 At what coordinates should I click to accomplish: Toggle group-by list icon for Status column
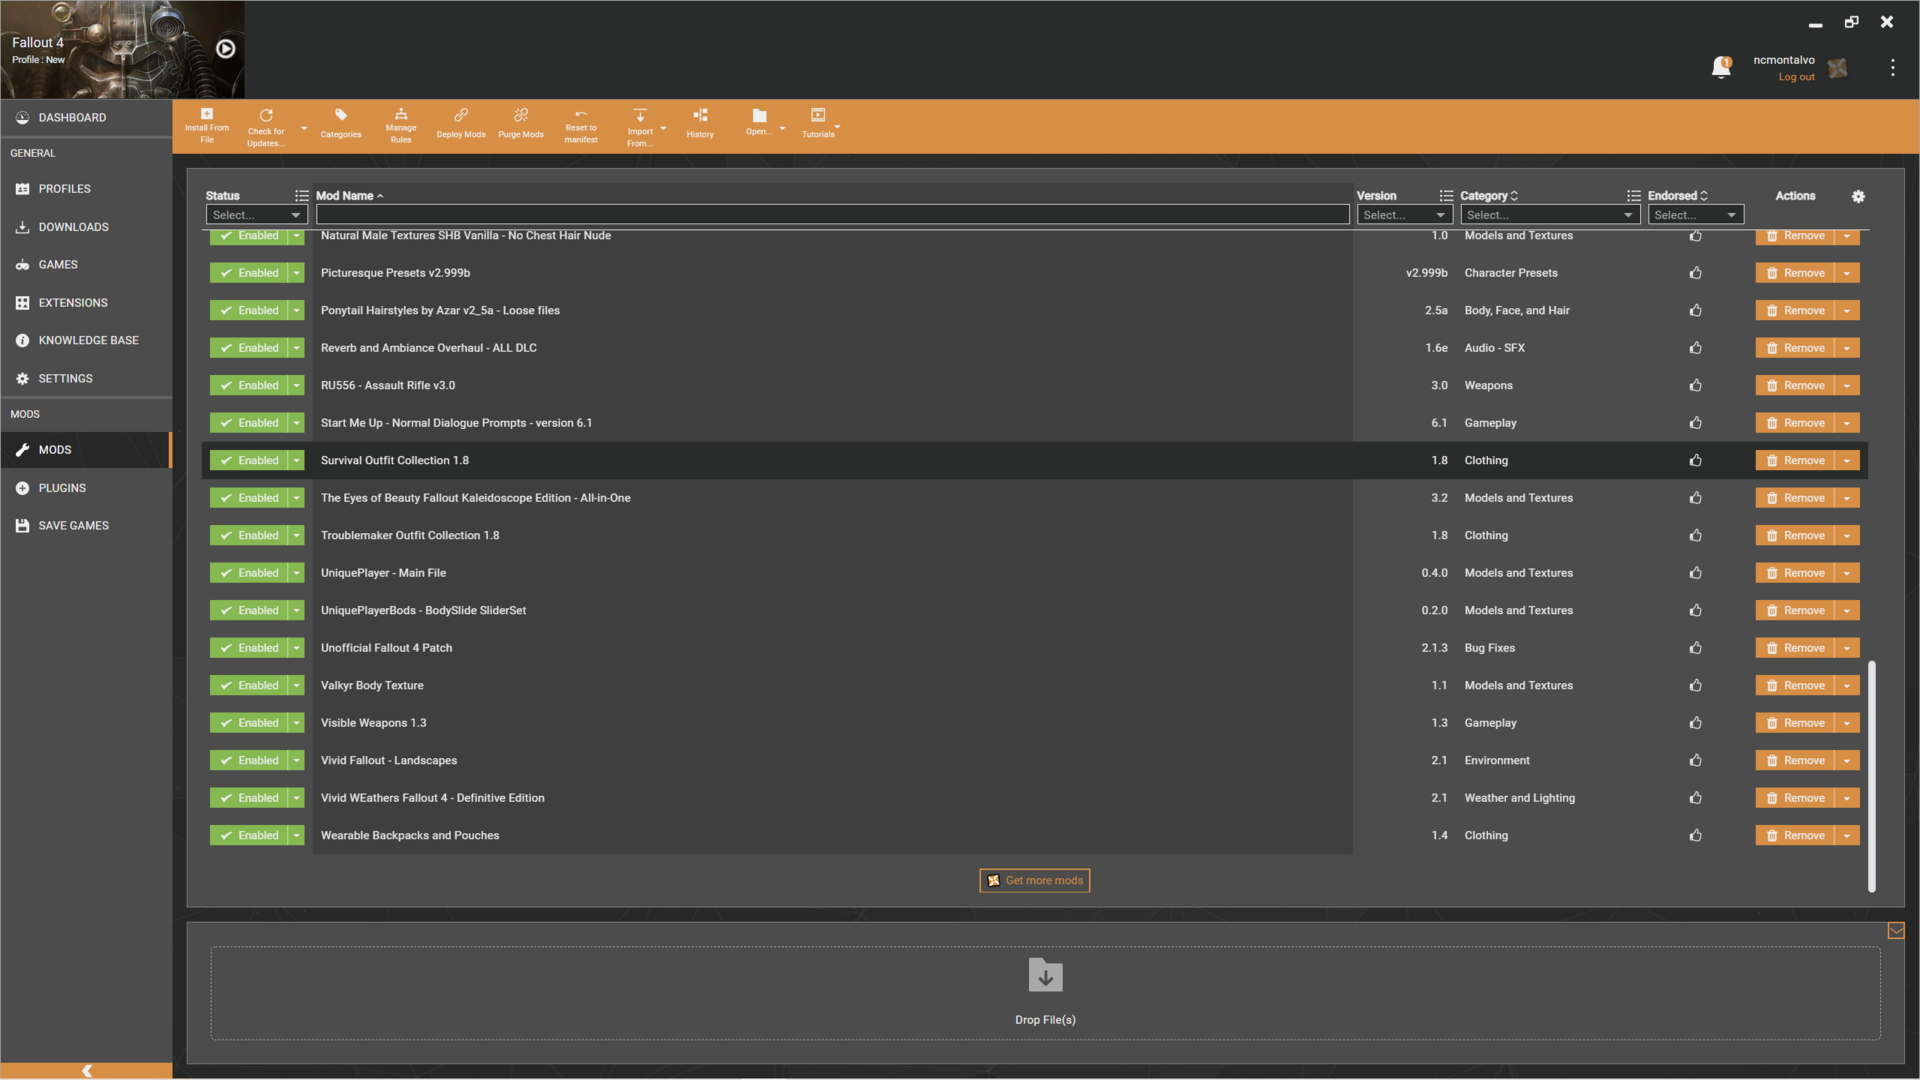[x=301, y=196]
